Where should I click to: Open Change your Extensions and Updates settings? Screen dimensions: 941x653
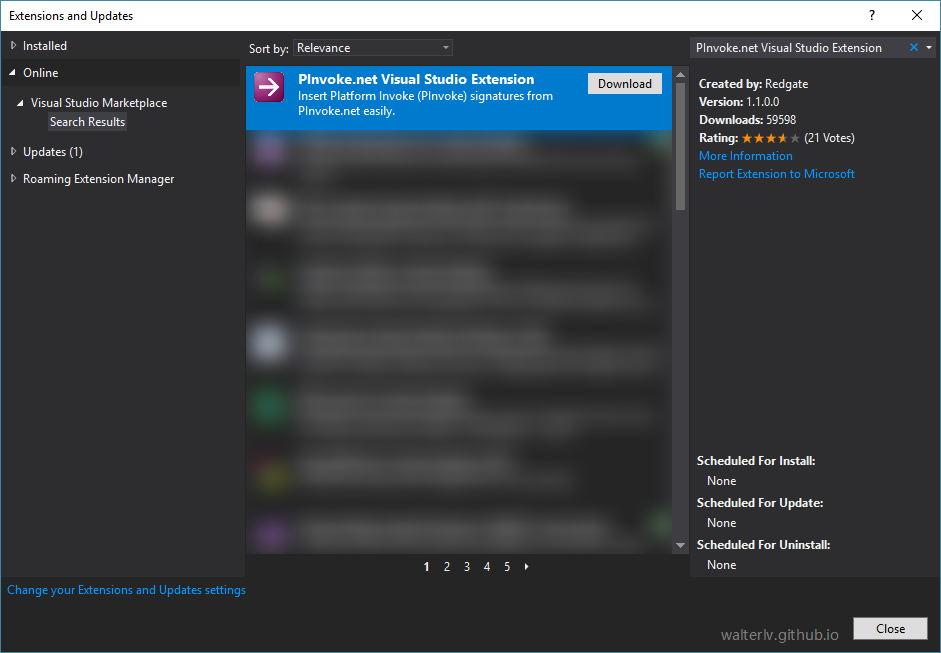[126, 590]
